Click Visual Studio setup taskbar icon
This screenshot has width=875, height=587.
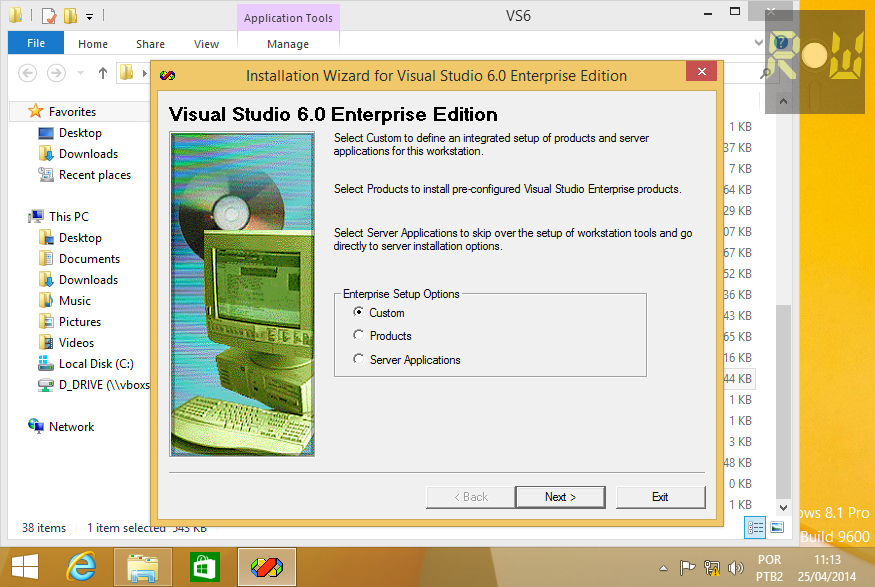267,567
